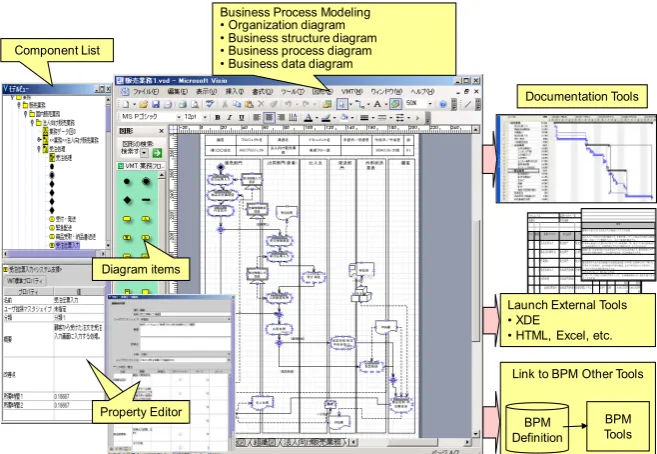Click the drawing canvas vertical scrollbar
Viewport: 657px width, 454px height.
tap(475, 282)
